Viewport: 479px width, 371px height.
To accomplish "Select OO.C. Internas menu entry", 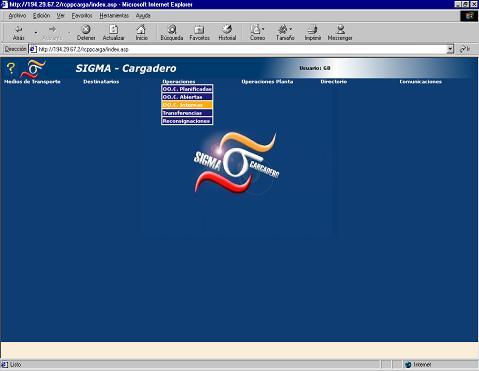I will pyautogui.click(x=187, y=105).
